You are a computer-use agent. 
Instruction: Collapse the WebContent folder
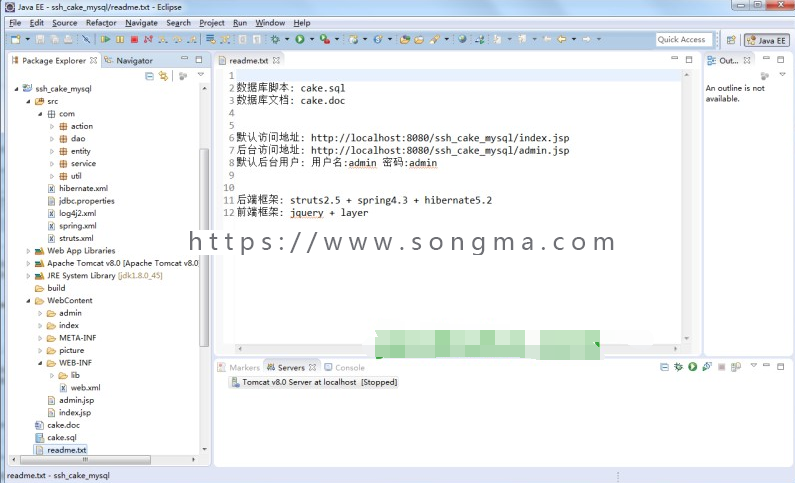(x=28, y=301)
